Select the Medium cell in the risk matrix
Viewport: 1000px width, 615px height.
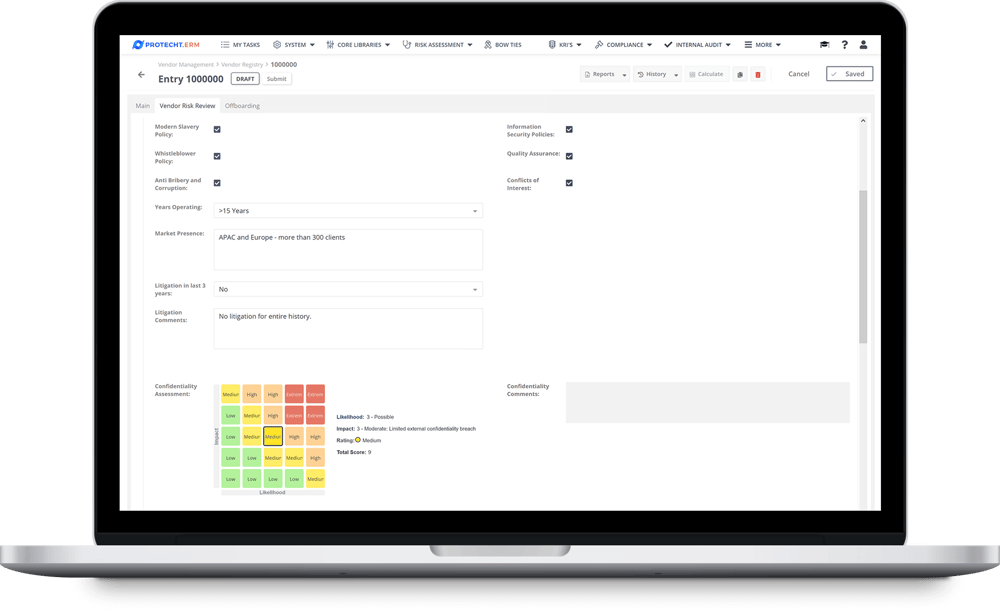273,436
